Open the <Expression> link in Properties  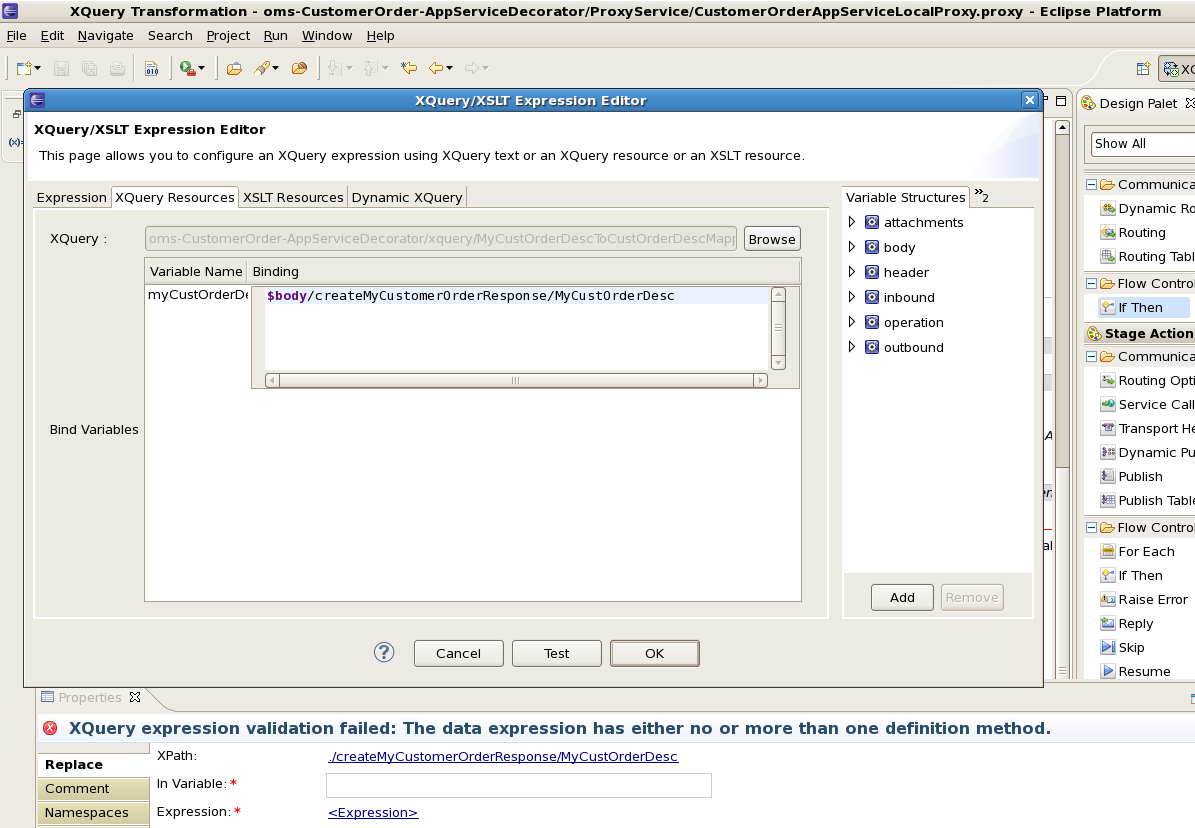(x=373, y=813)
